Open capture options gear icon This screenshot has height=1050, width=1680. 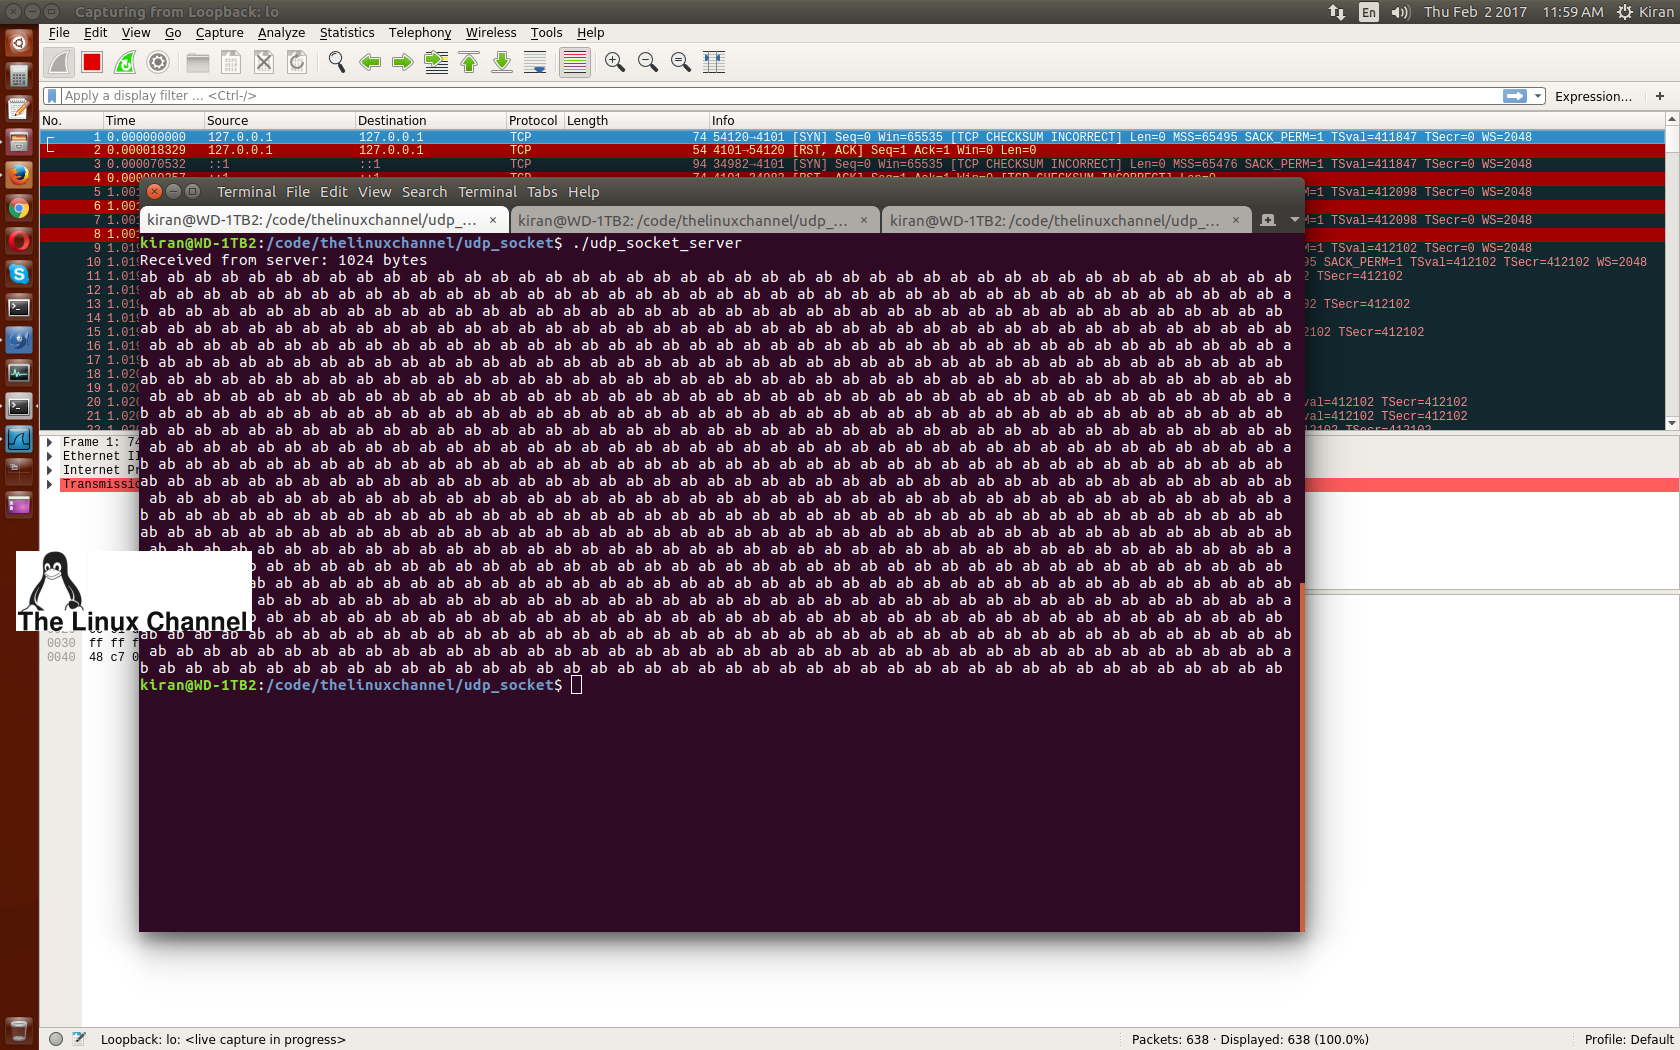pos(158,62)
